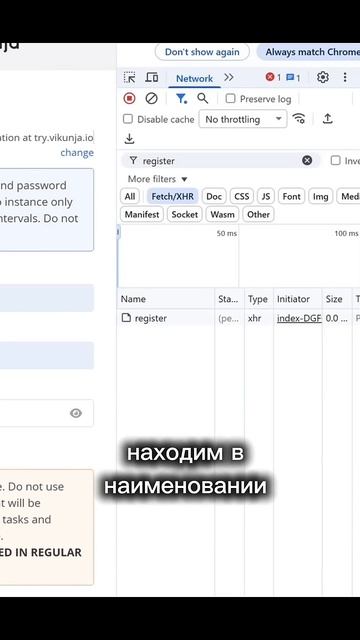Click the import HAR upload icon
Image resolution: width=360 pixels, height=640 pixels.
tap(327, 119)
